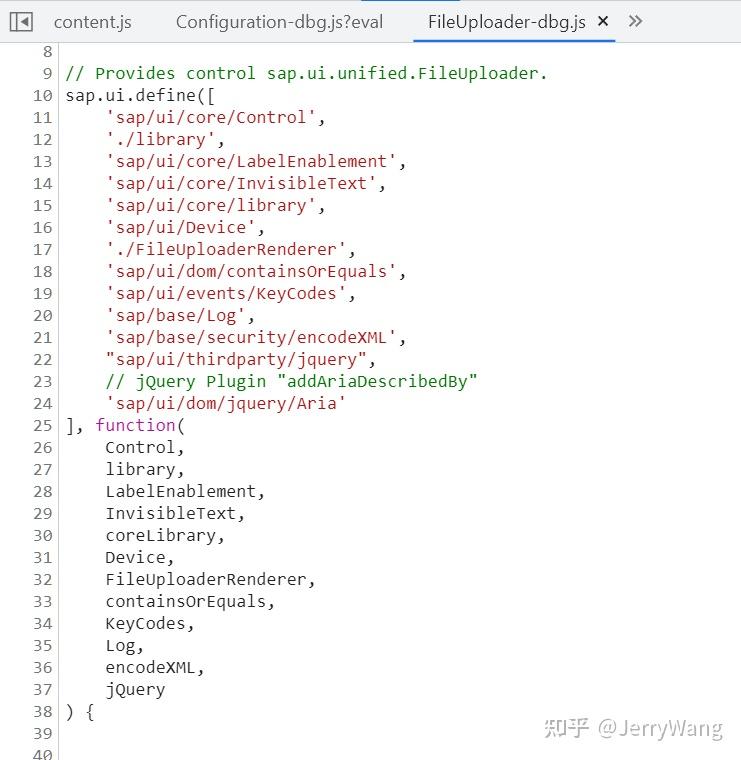The image size is (741, 760).
Task: Click line number 32 in the gutter
Action: coord(43,580)
